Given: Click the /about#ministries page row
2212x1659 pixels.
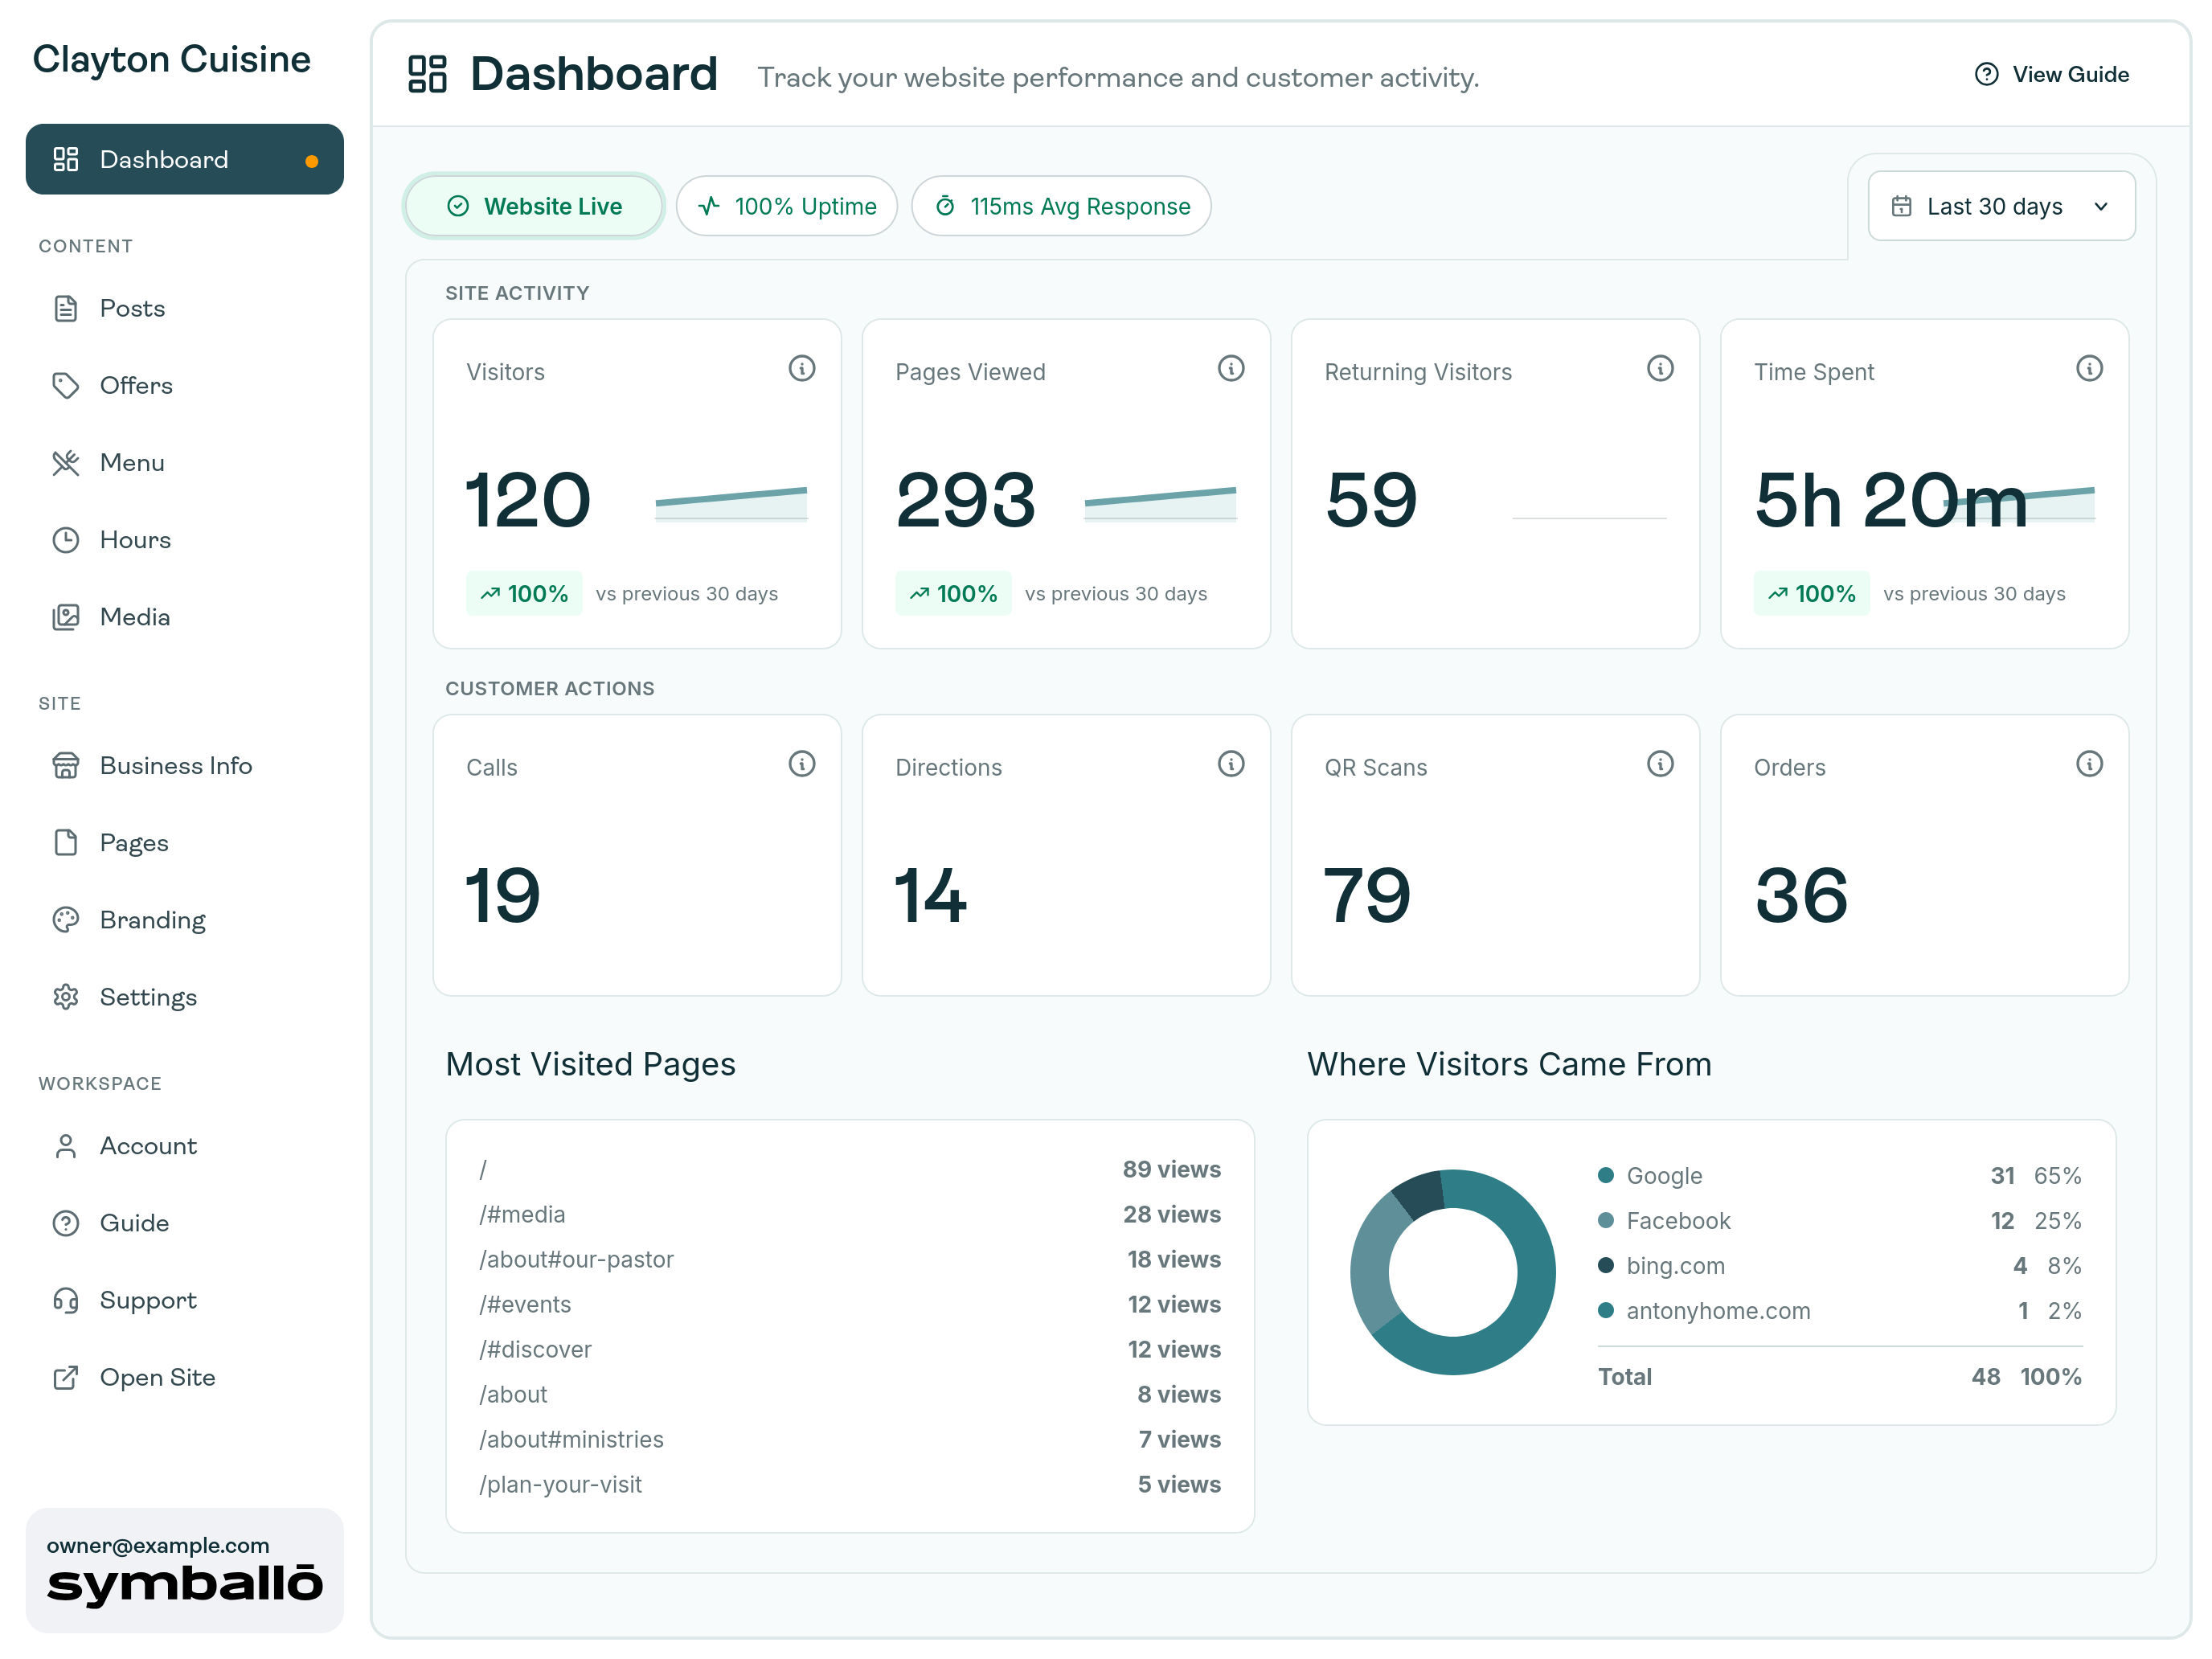Looking at the screenshot, I should [850, 1439].
